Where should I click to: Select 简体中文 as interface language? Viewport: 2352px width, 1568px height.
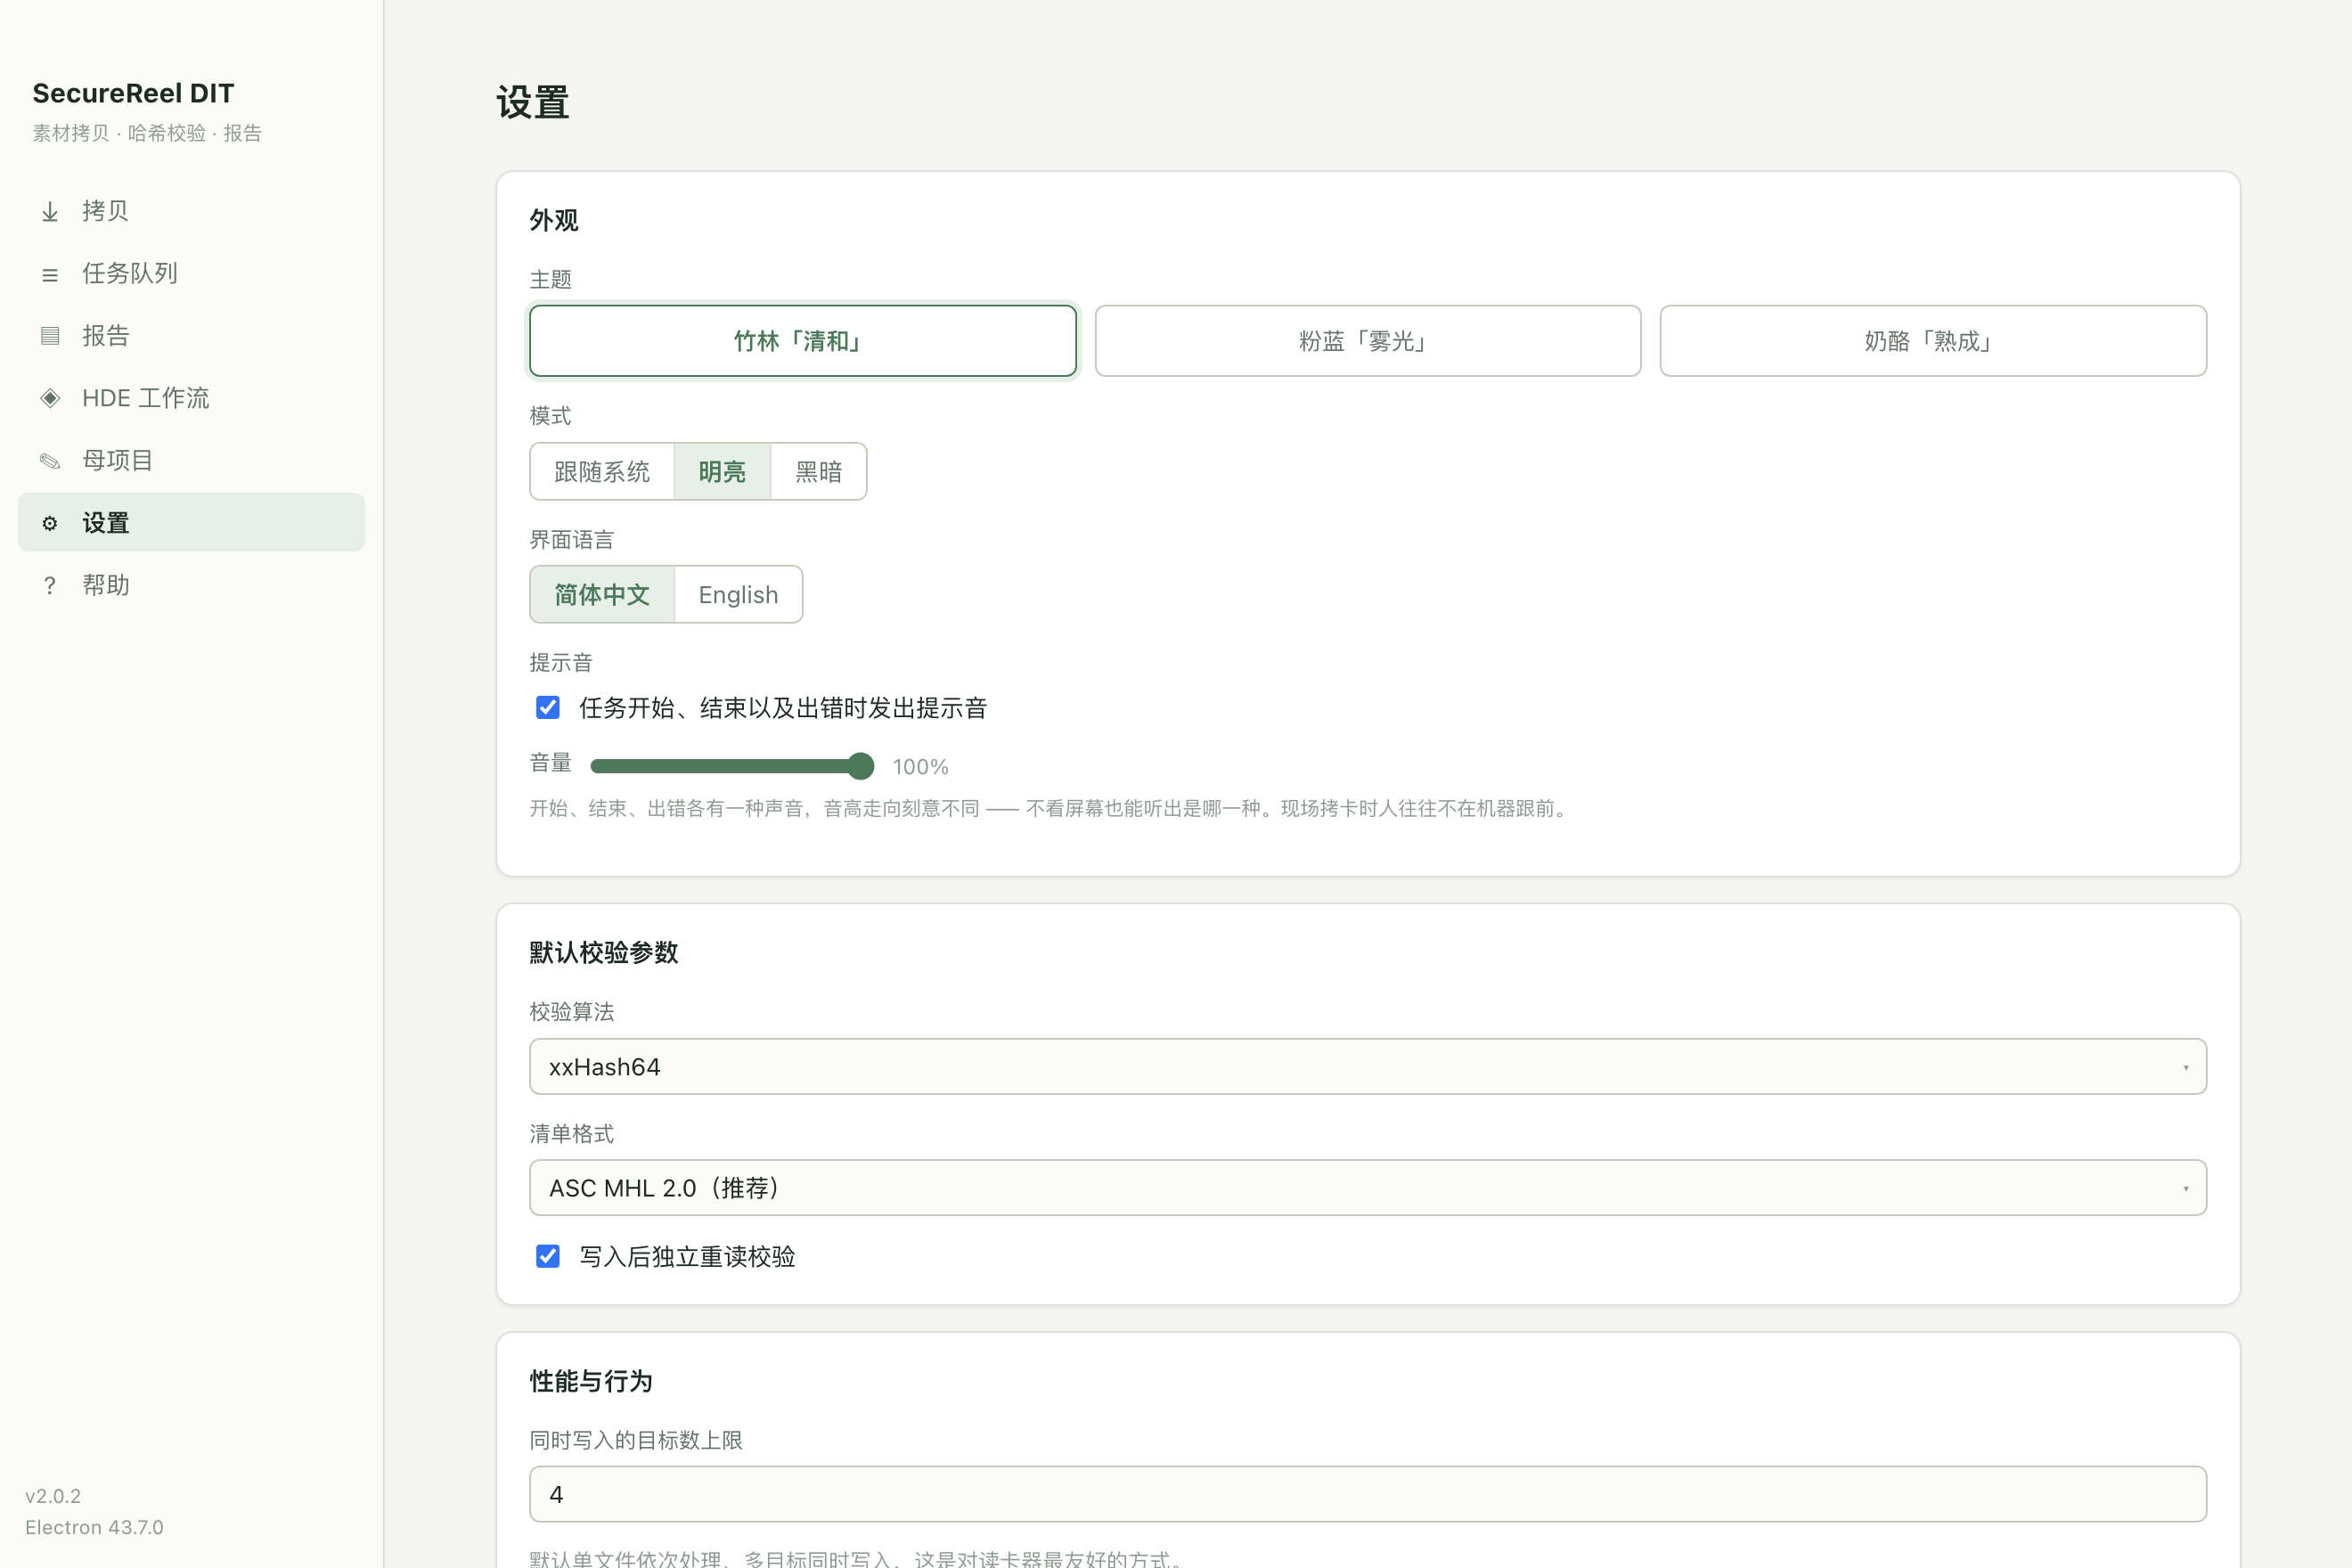coord(602,595)
